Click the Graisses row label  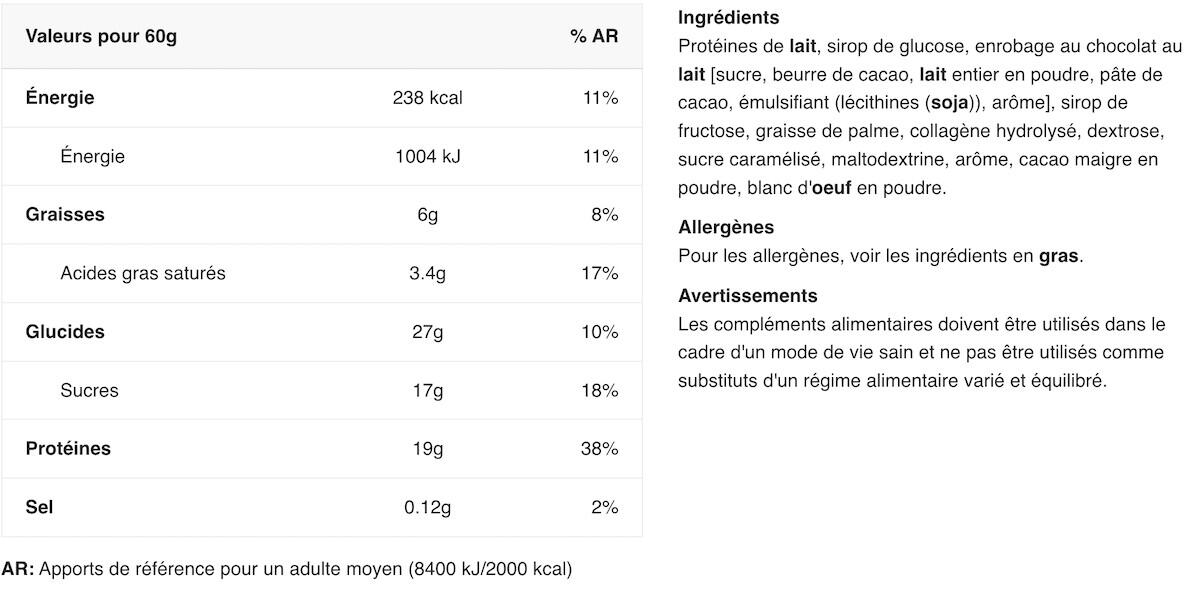[65, 215]
